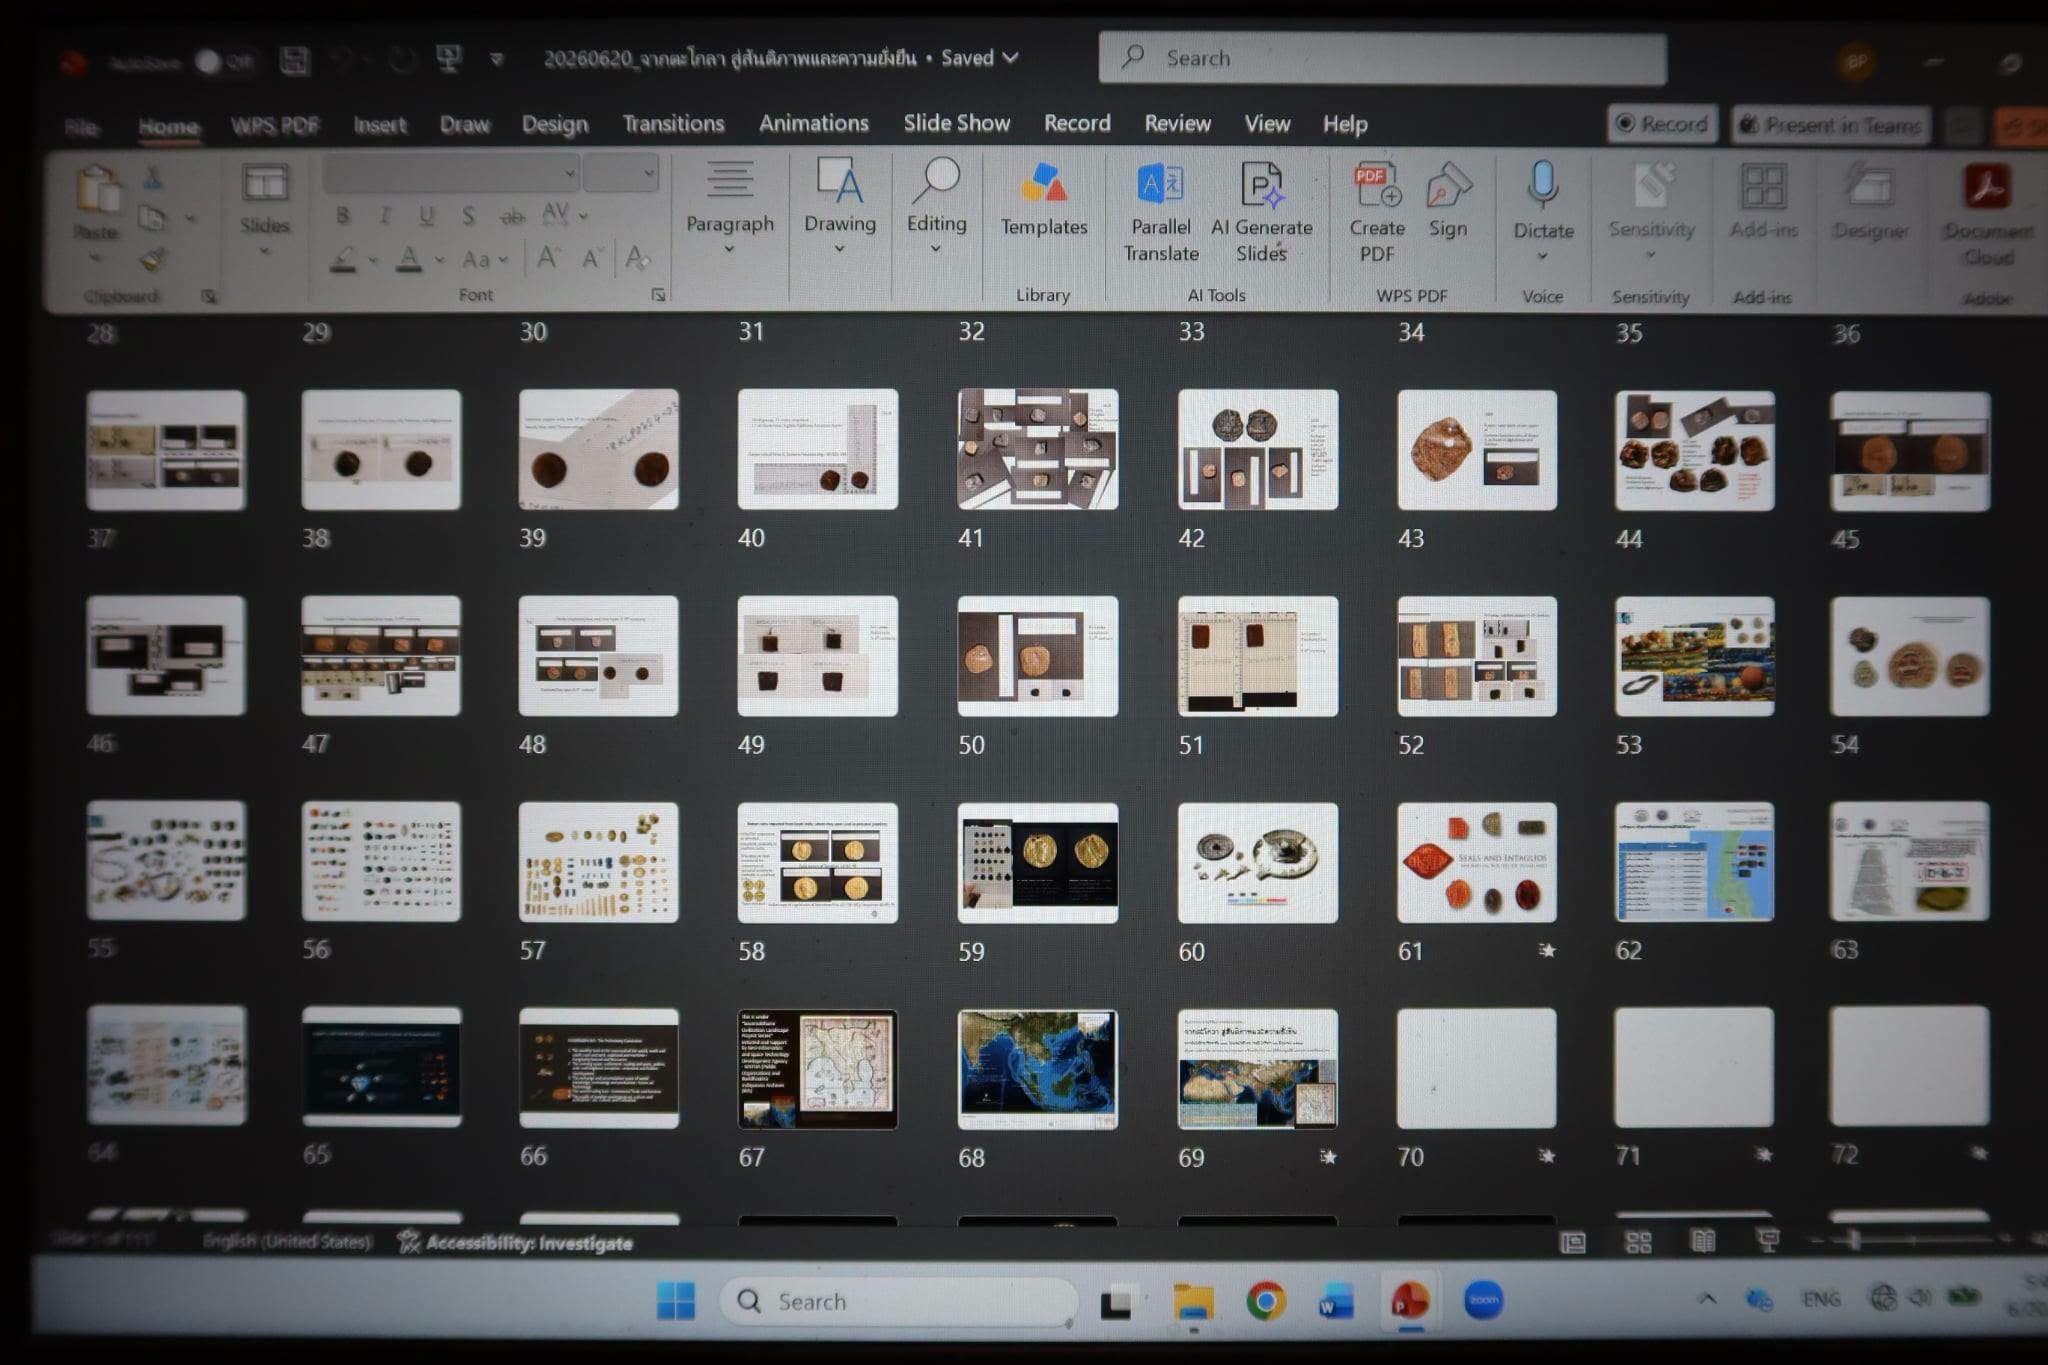Switch to the Insert tab
This screenshot has height=1365, width=2048.
pyautogui.click(x=380, y=125)
